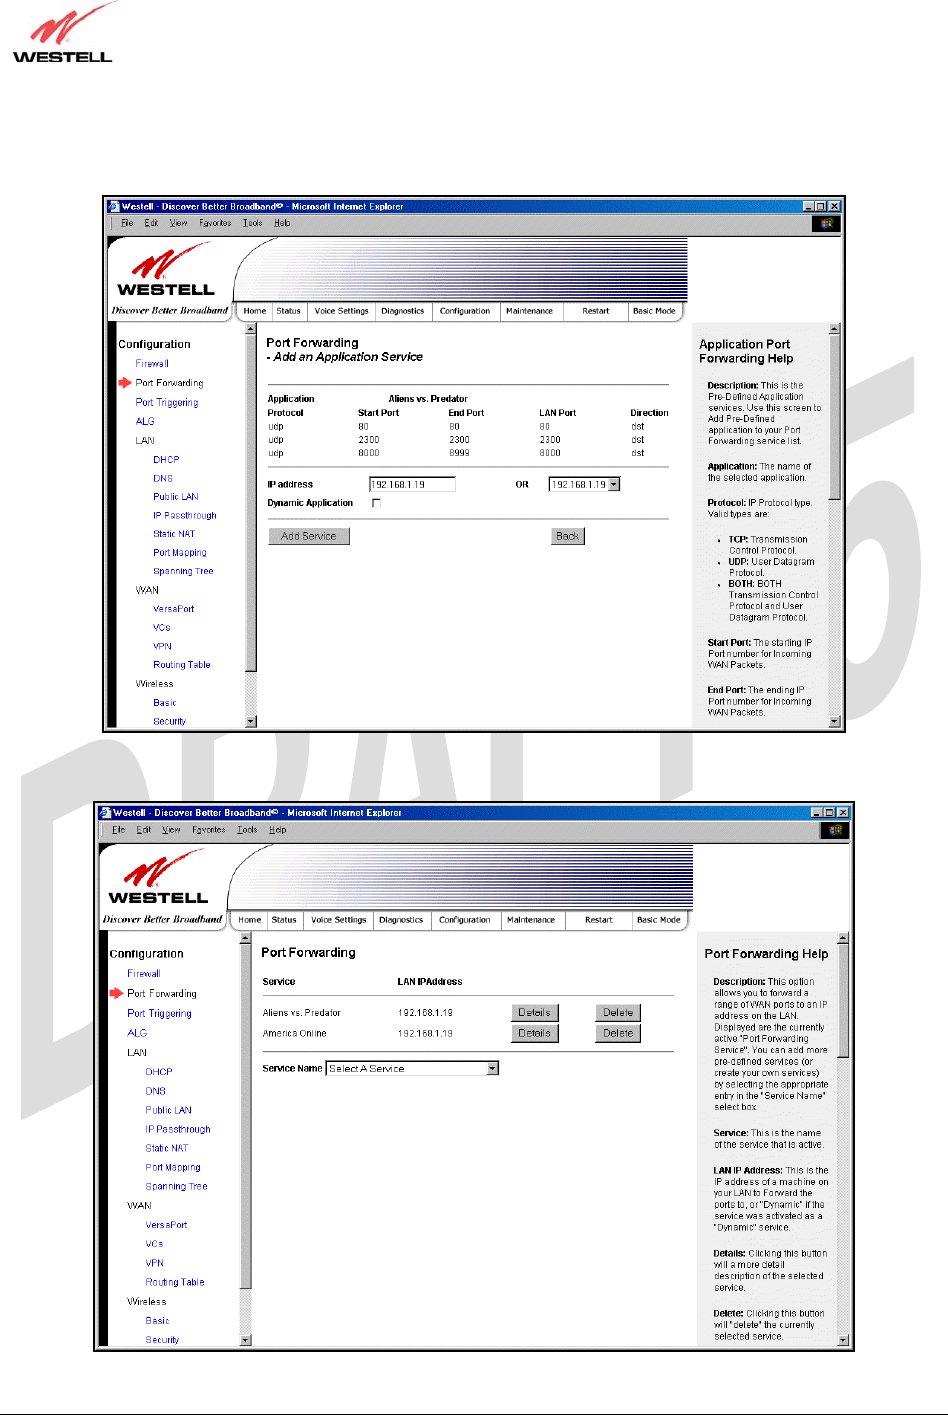
Task: Click VersaPort link in top window
Action: tap(174, 609)
